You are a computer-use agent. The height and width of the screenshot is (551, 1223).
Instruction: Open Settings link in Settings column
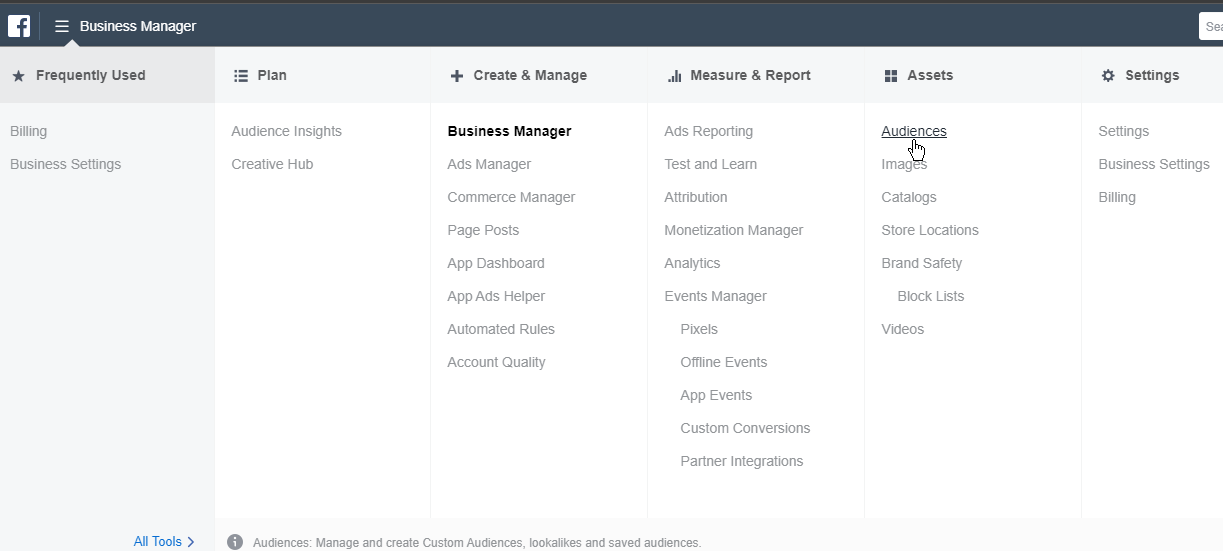(x=1123, y=131)
